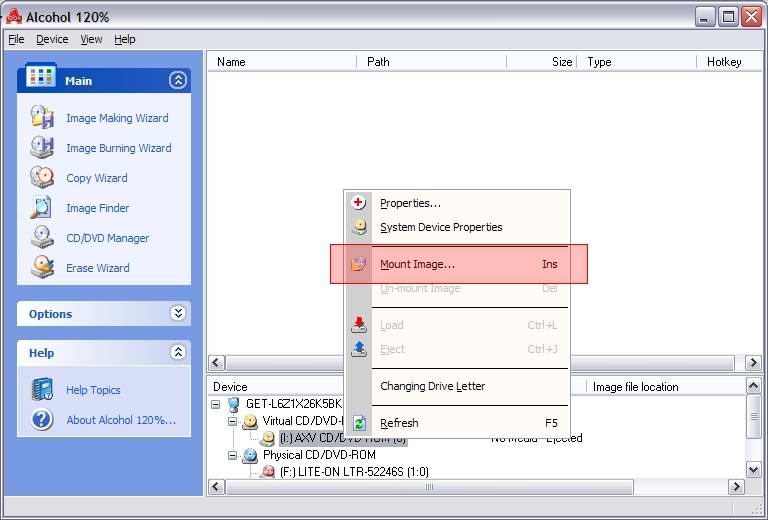The image size is (768, 520).
Task: Click the Help Topics book icon
Action: pos(42,390)
